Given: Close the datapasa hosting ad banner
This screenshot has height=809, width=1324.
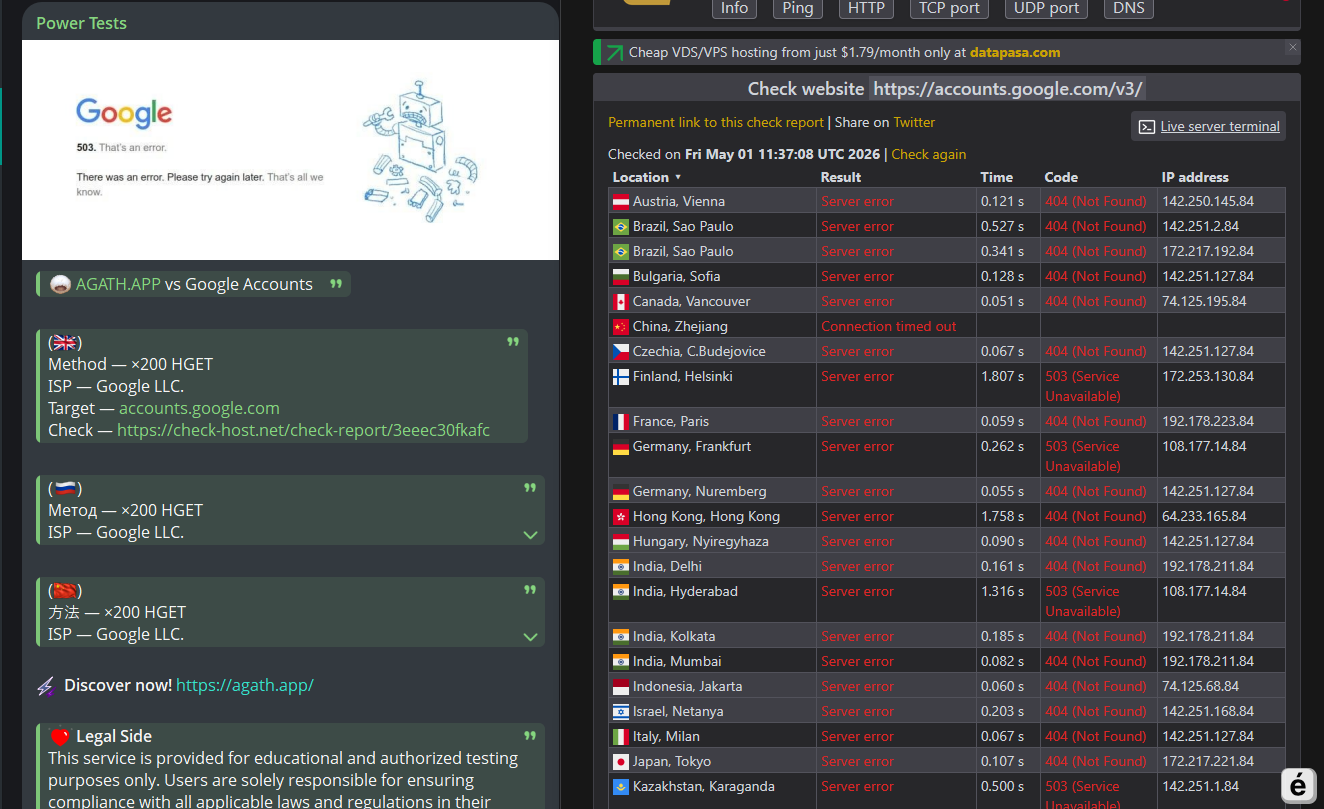Looking at the screenshot, I should pyautogui.click(x=1292, y=47).
